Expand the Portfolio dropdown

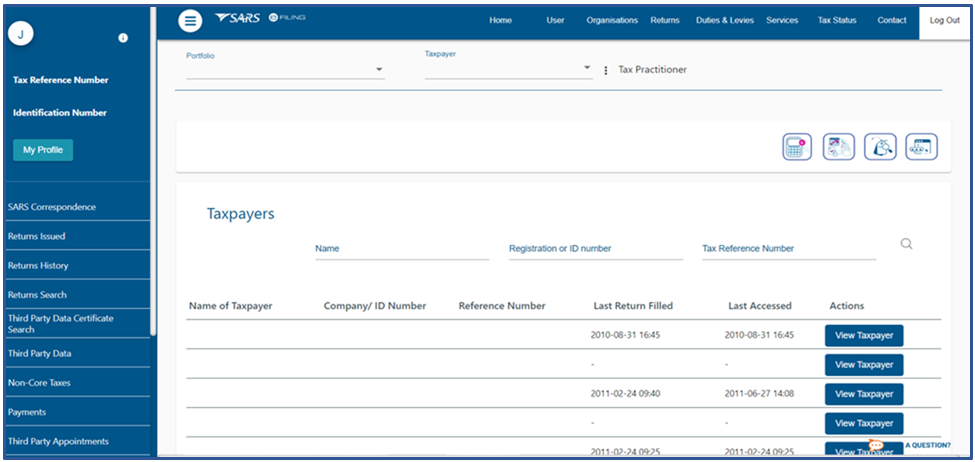pos(379,70)
